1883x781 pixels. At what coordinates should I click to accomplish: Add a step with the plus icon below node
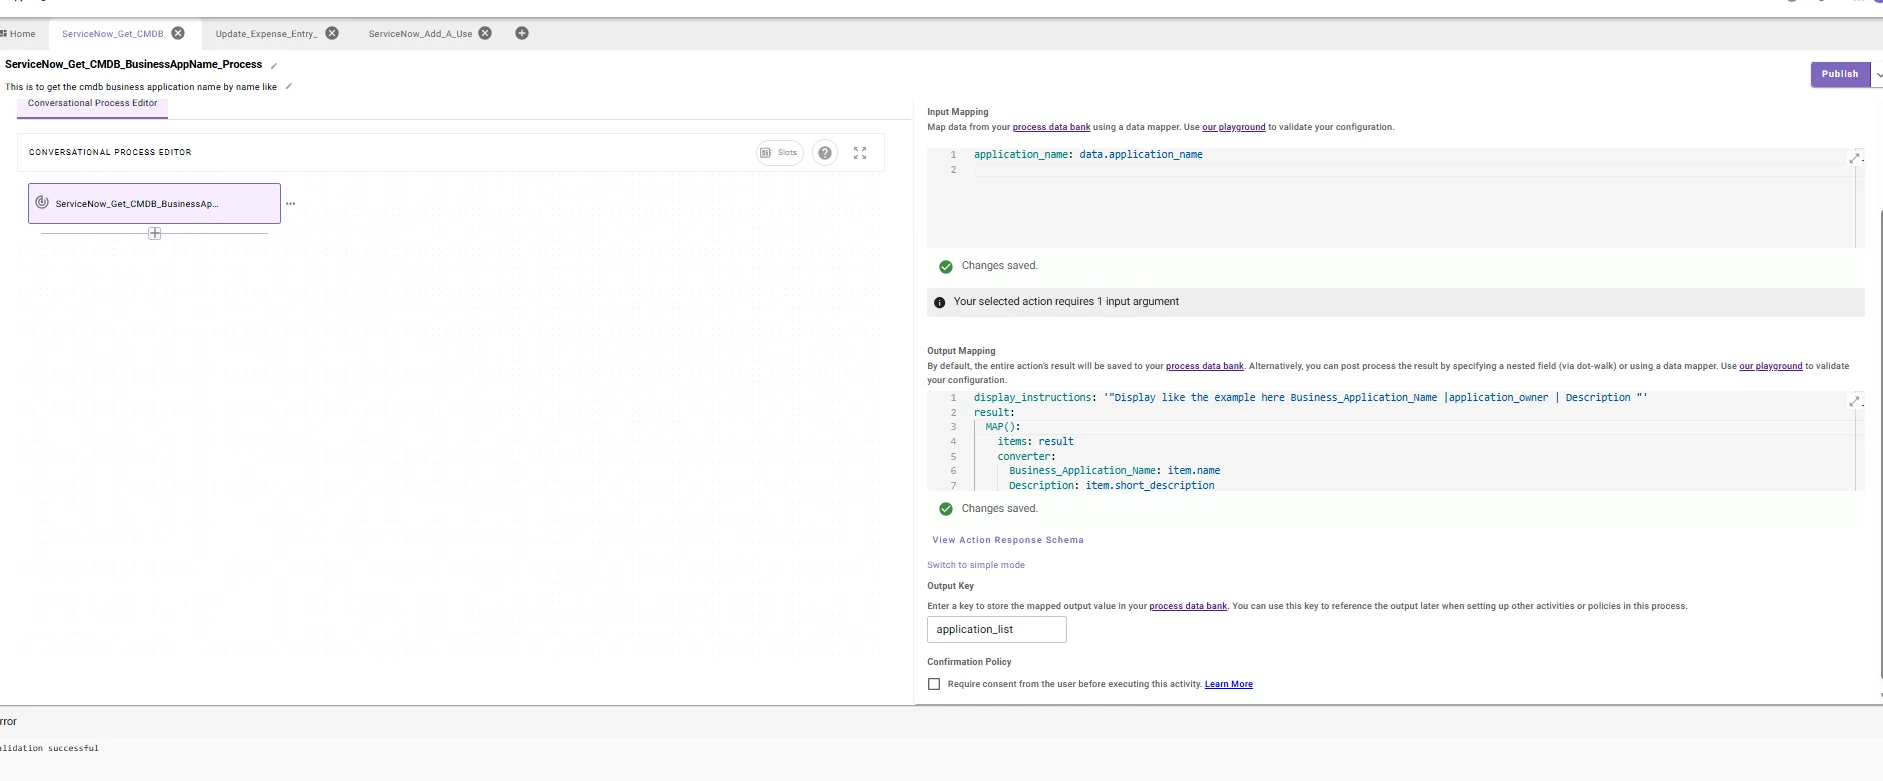point(154,233)
